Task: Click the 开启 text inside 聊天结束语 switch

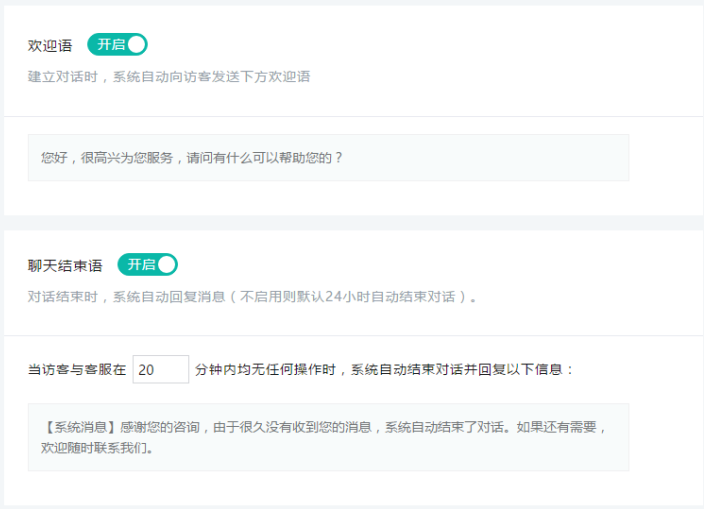Action: click(140, 264)
